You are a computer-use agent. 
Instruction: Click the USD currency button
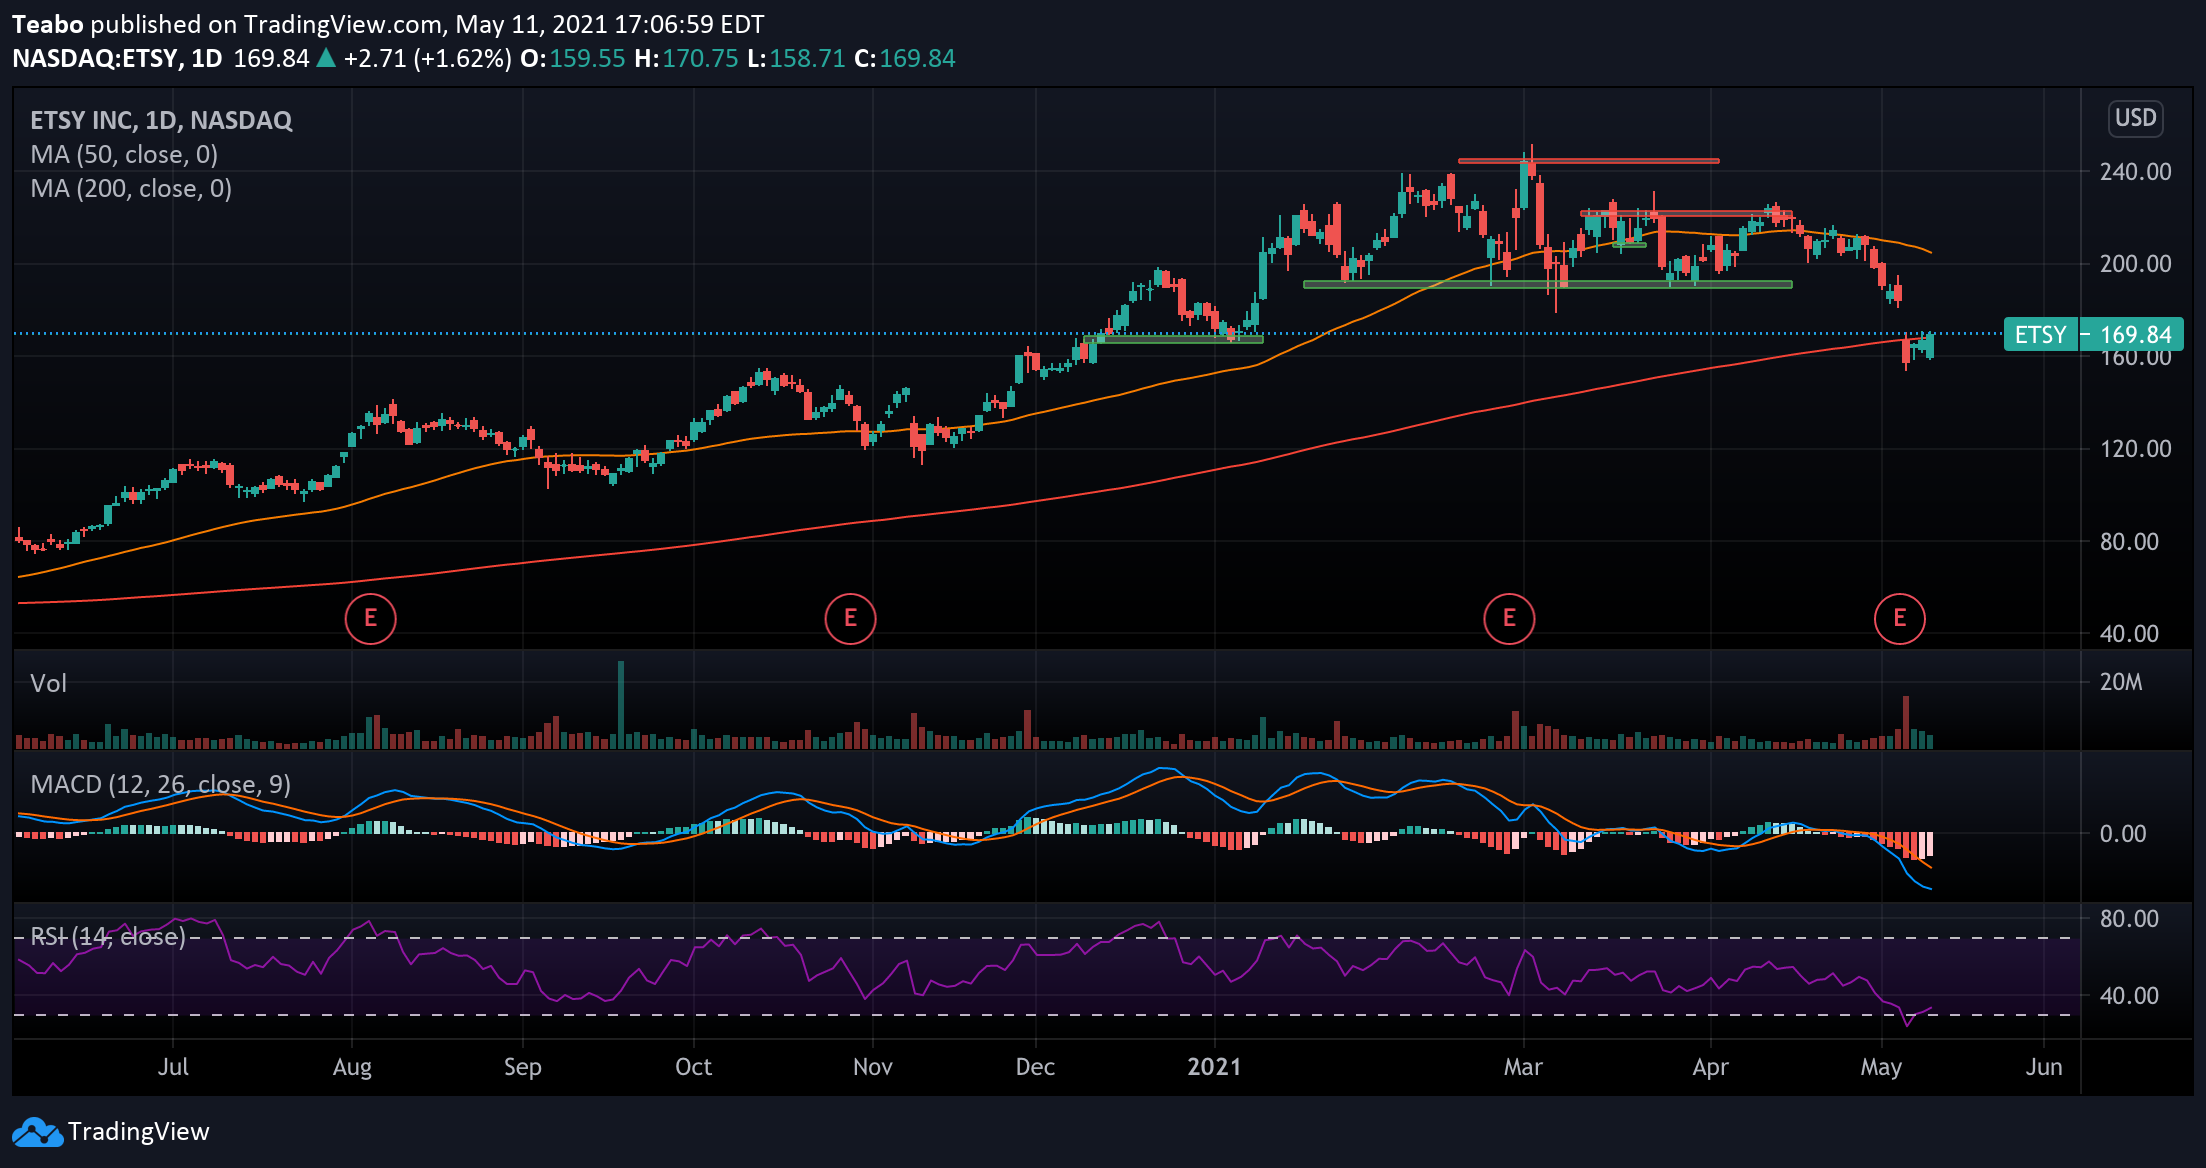2135,118
